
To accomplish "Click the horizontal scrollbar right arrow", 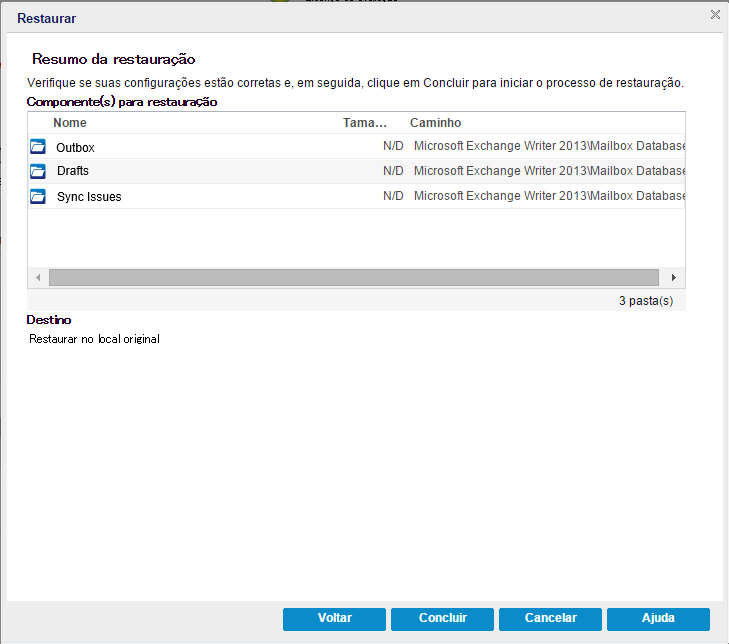I will [x=673, y=278].
